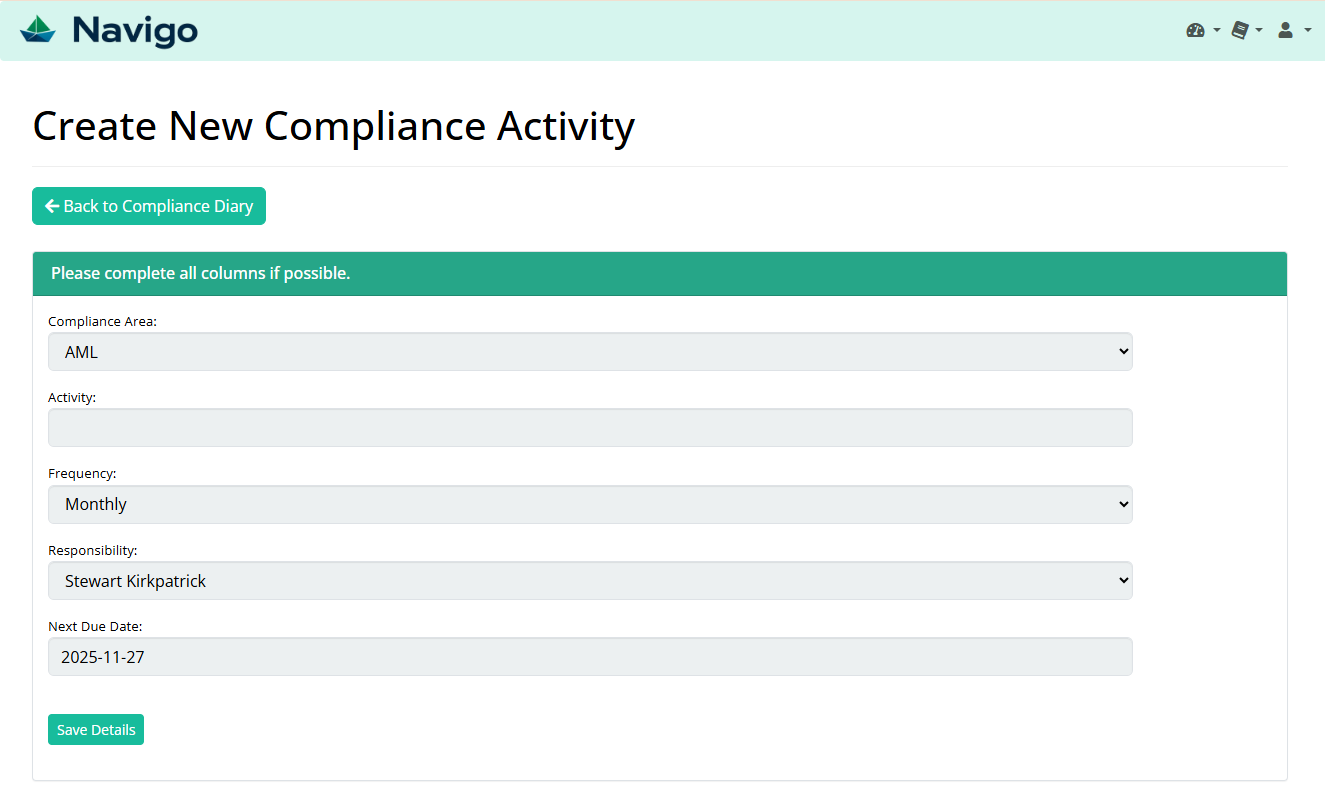Expand the caret beside the user icon
This screenshot has height=809, width=1325.
click(1307, 31)
